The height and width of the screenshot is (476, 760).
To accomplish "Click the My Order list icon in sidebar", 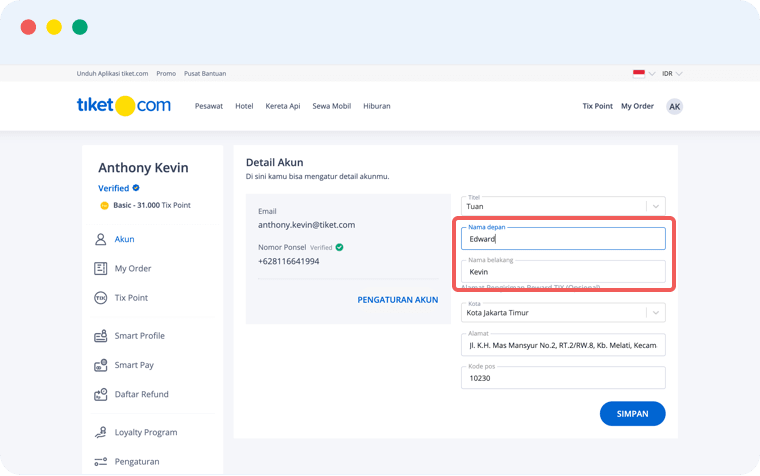I will coord(100,268).
